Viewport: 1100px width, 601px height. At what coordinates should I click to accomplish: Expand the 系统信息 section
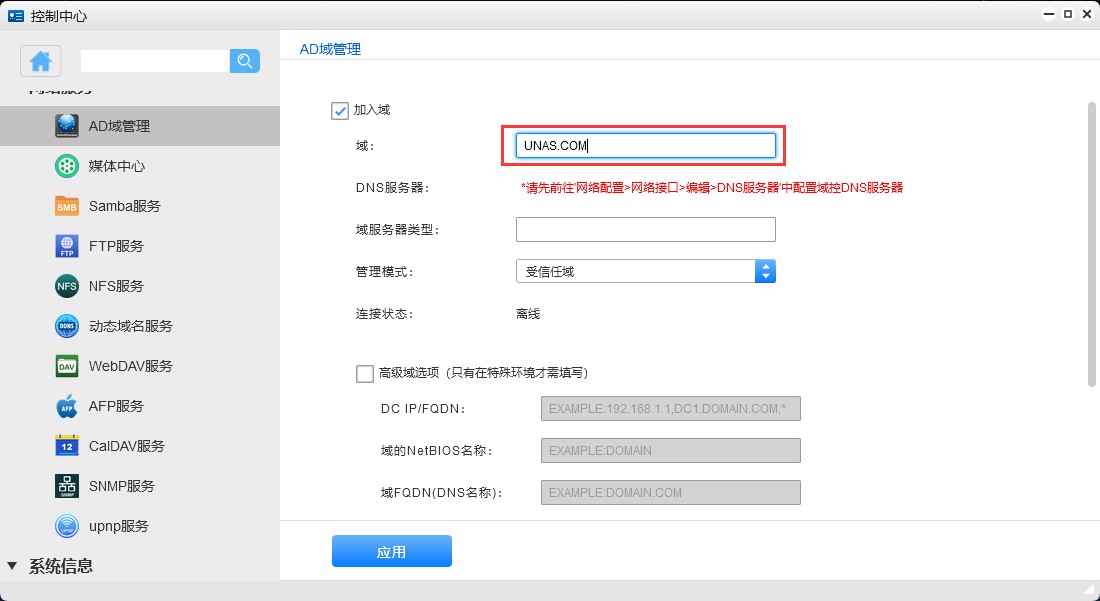click(x=12, y=566)
